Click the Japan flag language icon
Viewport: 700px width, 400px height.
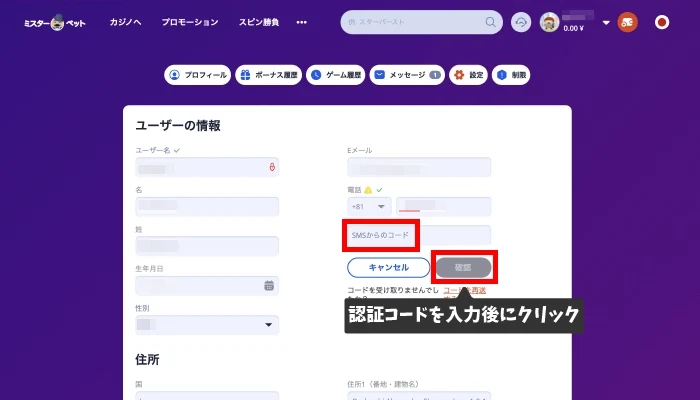pyautogui.click(x=662, y=22)
